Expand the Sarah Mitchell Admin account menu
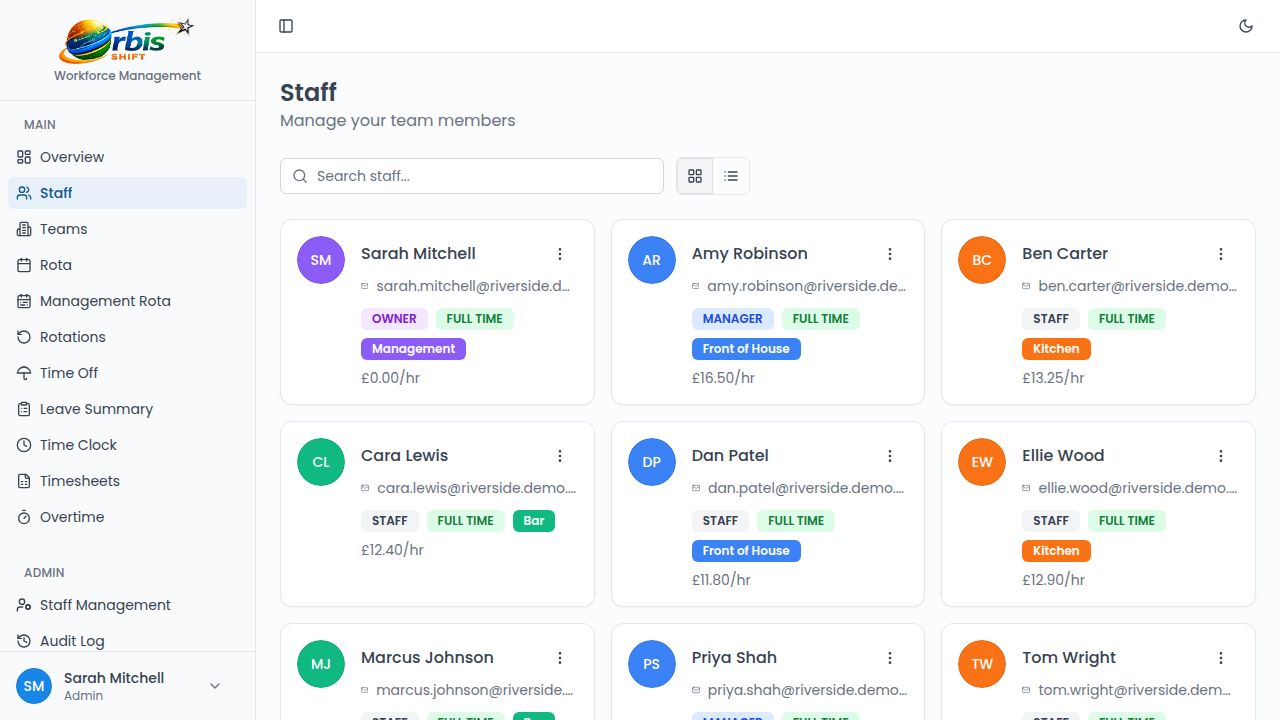1280x720 pixels. click(x=127, y=686)
